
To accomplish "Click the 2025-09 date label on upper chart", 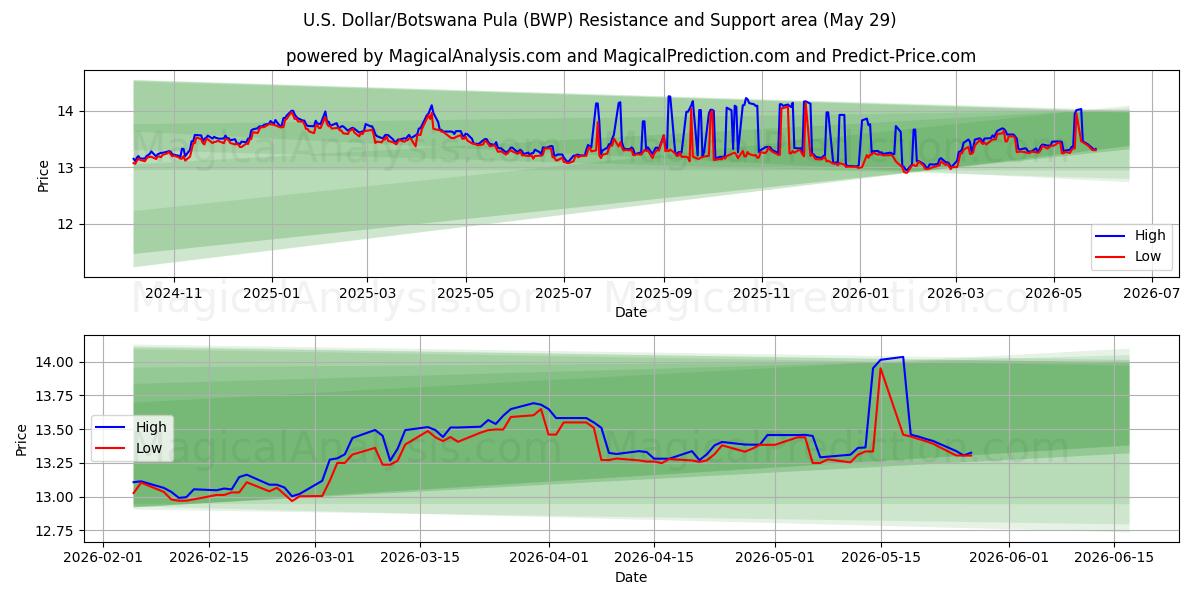I will click(664, 294).
